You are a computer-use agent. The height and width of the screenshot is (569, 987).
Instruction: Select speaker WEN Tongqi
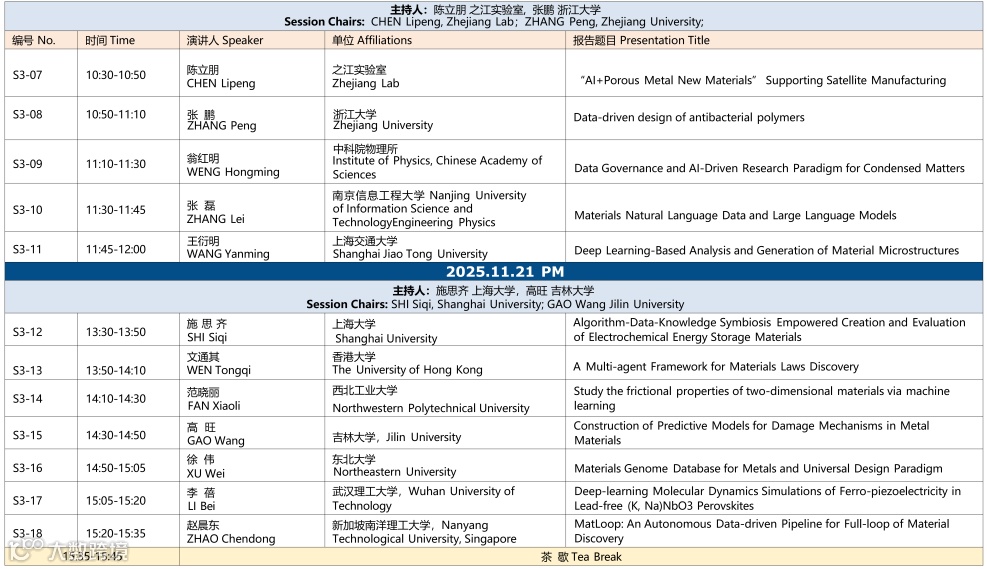point(218,364)
